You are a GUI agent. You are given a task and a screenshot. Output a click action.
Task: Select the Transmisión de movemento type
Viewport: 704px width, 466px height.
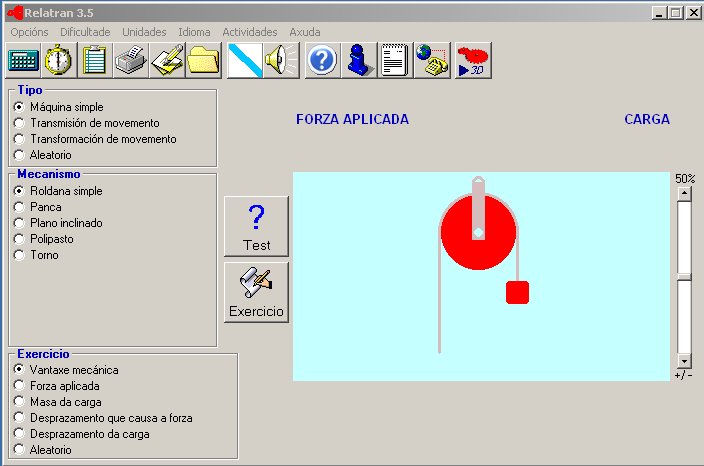[x=19, y=123]
